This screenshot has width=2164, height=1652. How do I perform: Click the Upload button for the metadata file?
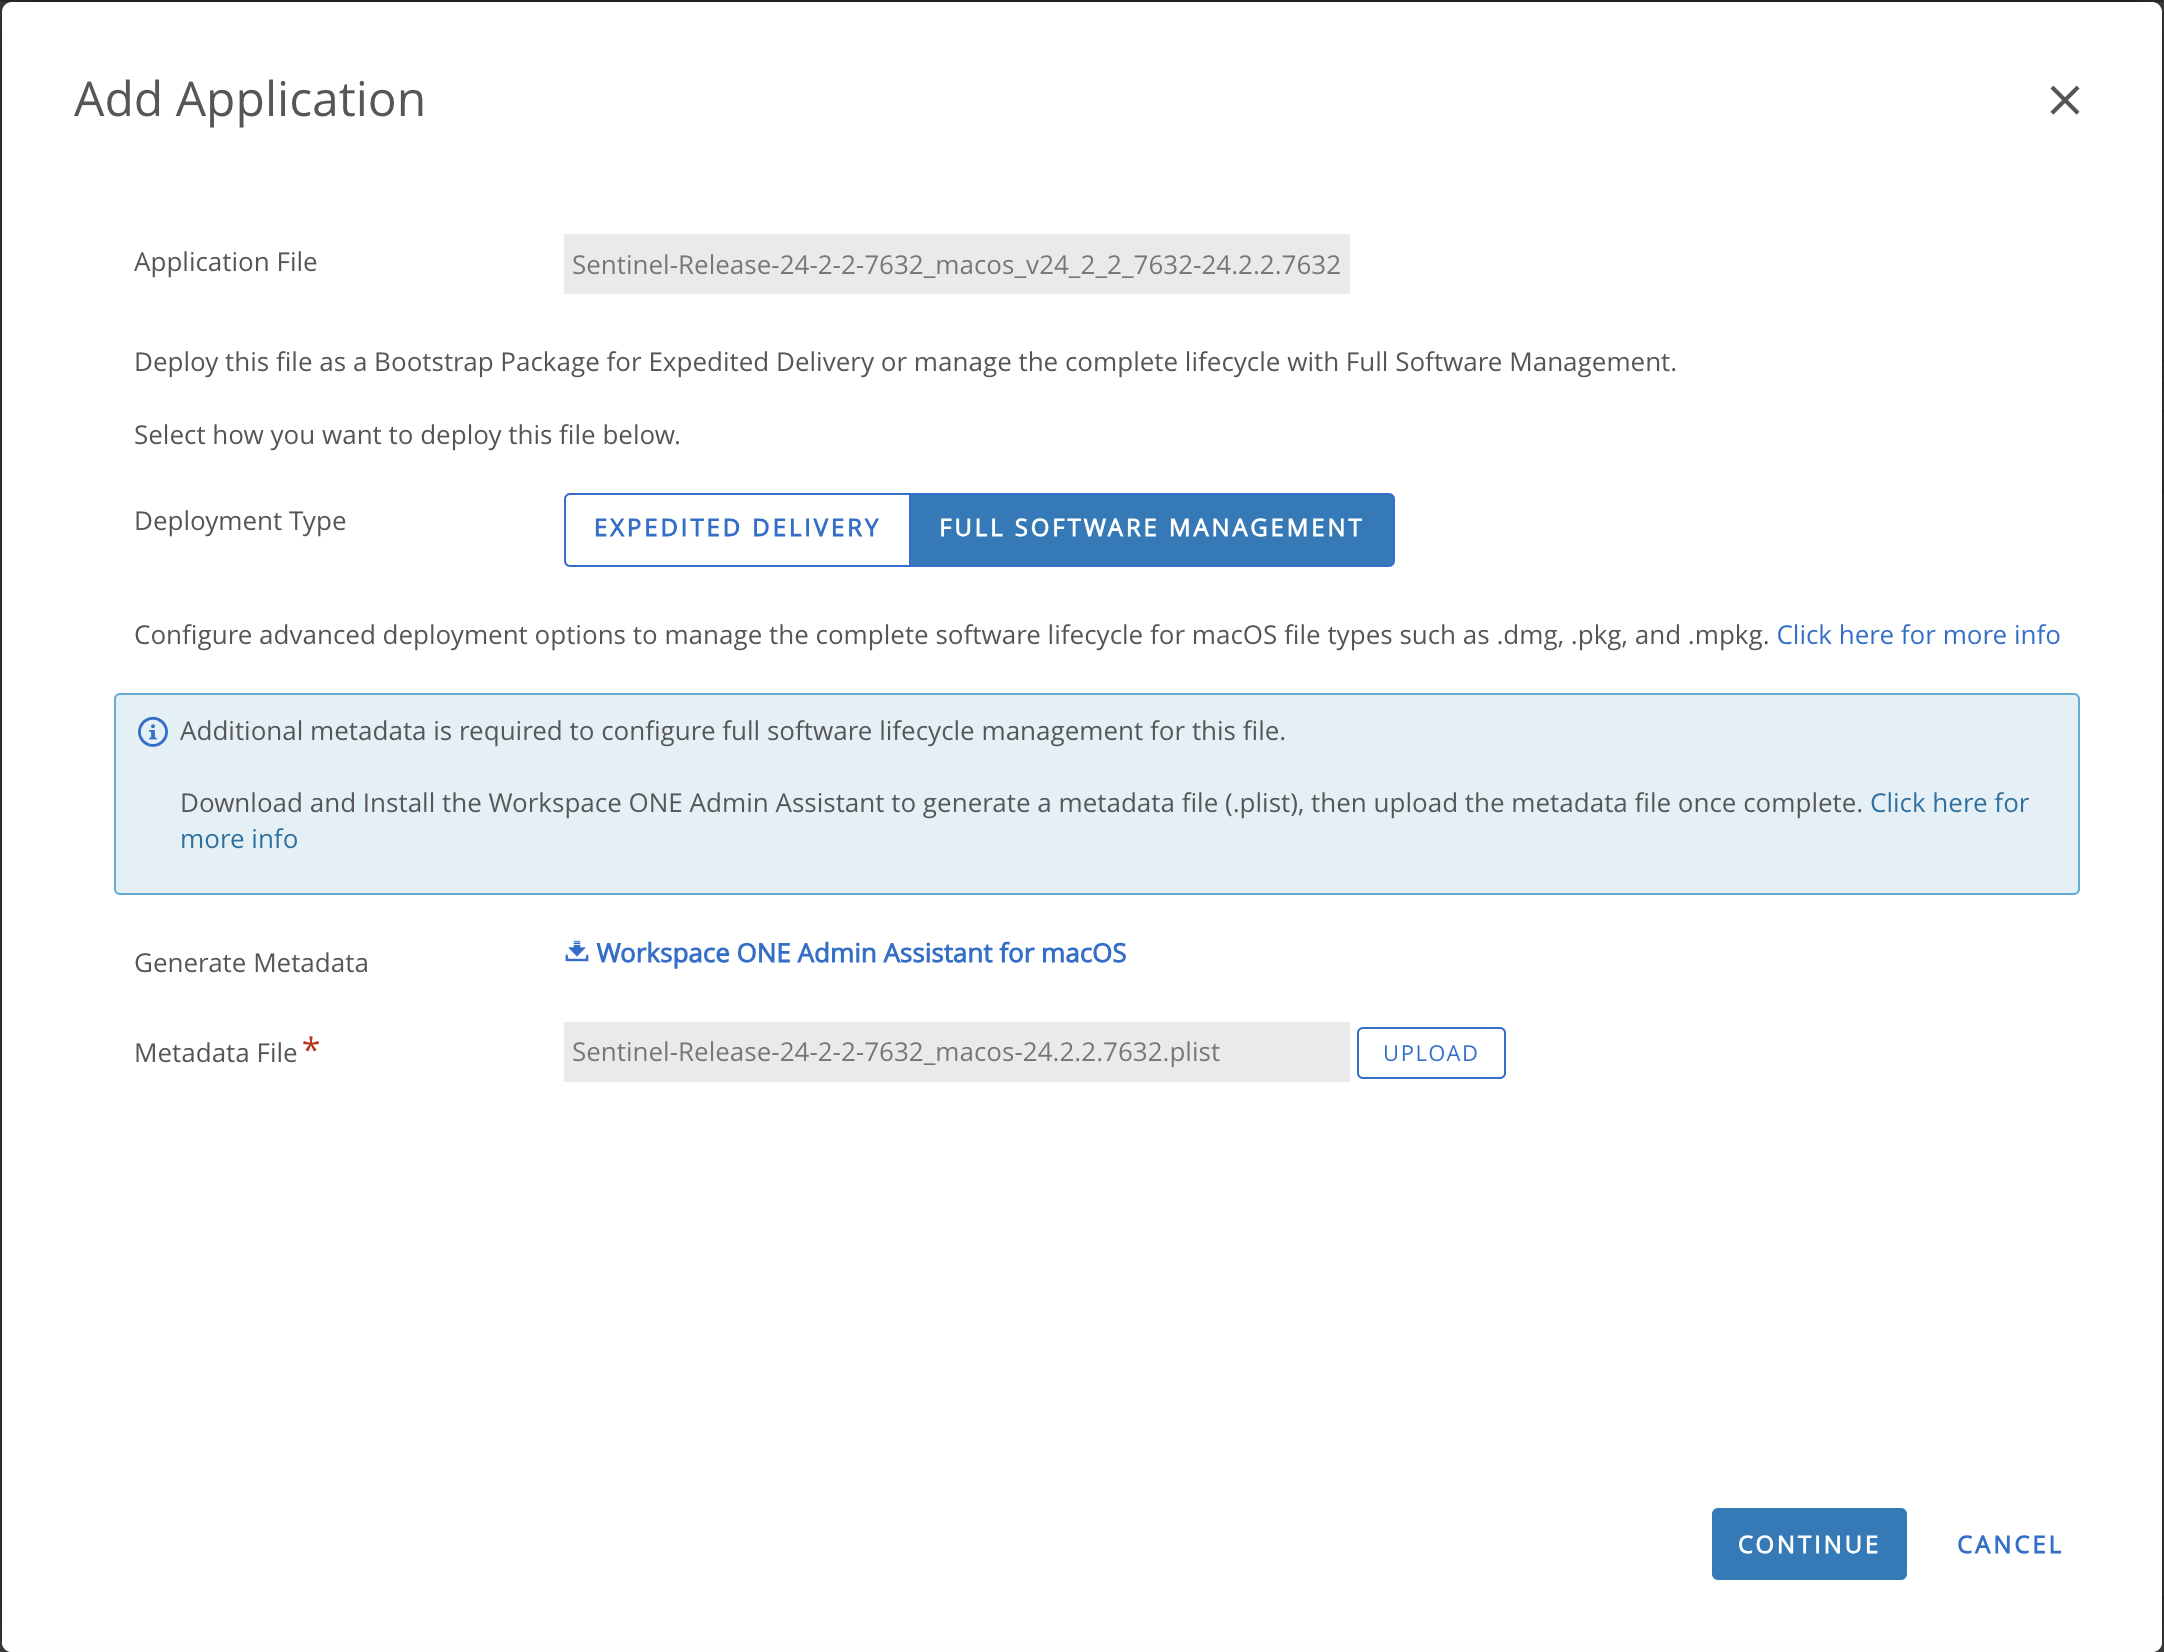coord(1430,1053)
